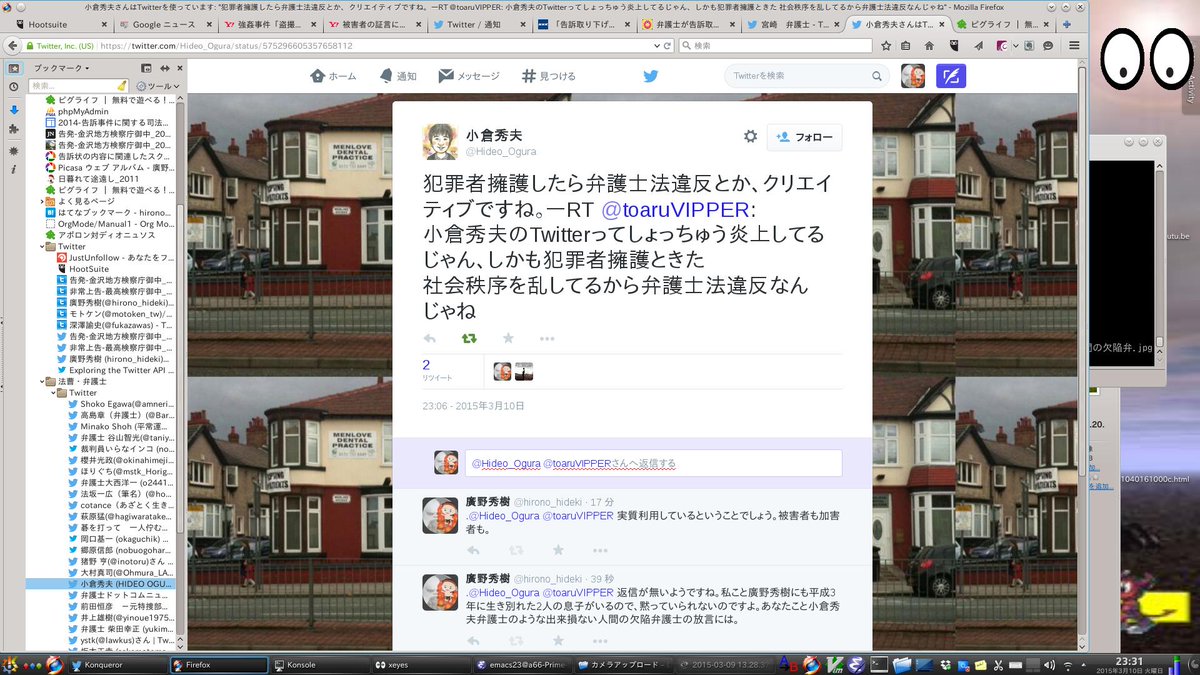The image size is (1200, 675).
Task: Open Shoko Egawa bookmark in sidebar
Action: (x=121, y=403)
